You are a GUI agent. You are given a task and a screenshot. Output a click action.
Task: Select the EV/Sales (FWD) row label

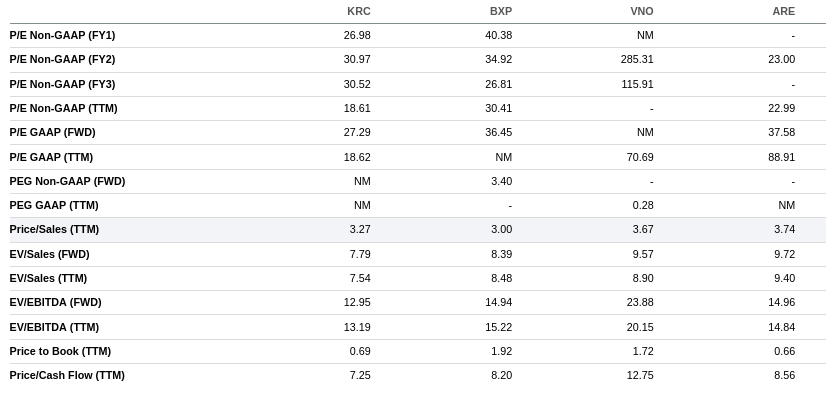[x=49, y=254]
